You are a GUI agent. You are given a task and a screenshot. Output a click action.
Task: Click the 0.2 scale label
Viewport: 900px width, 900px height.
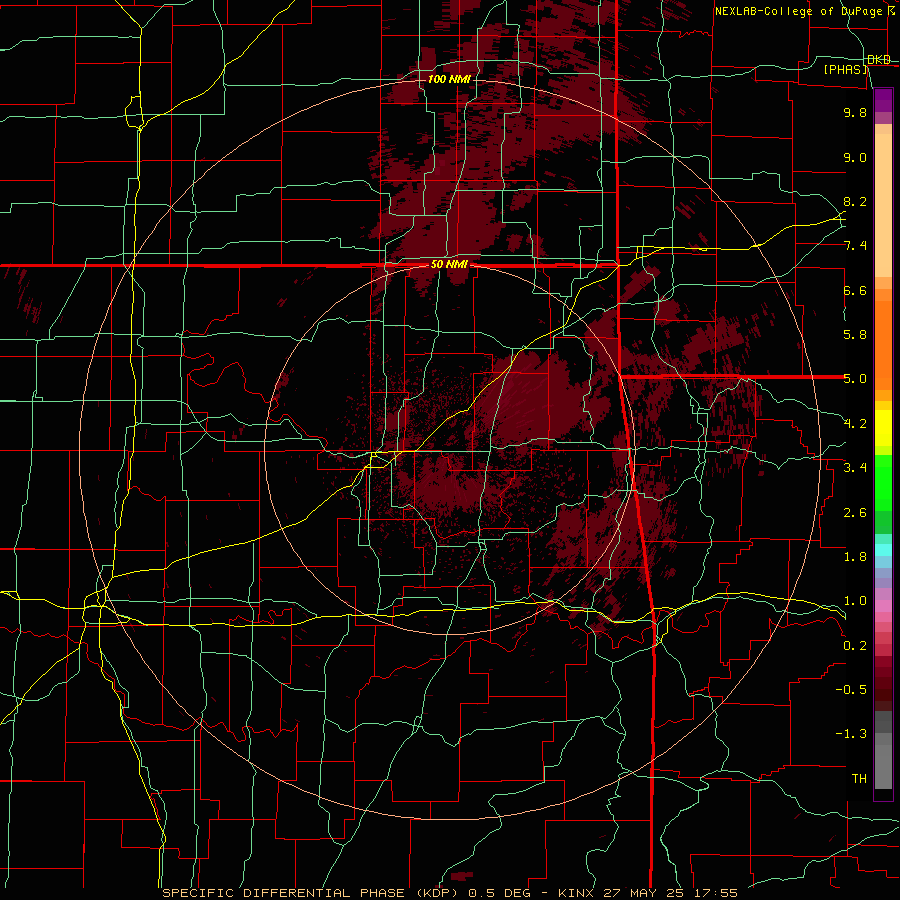pyautogui.click(x=855, y=646)
